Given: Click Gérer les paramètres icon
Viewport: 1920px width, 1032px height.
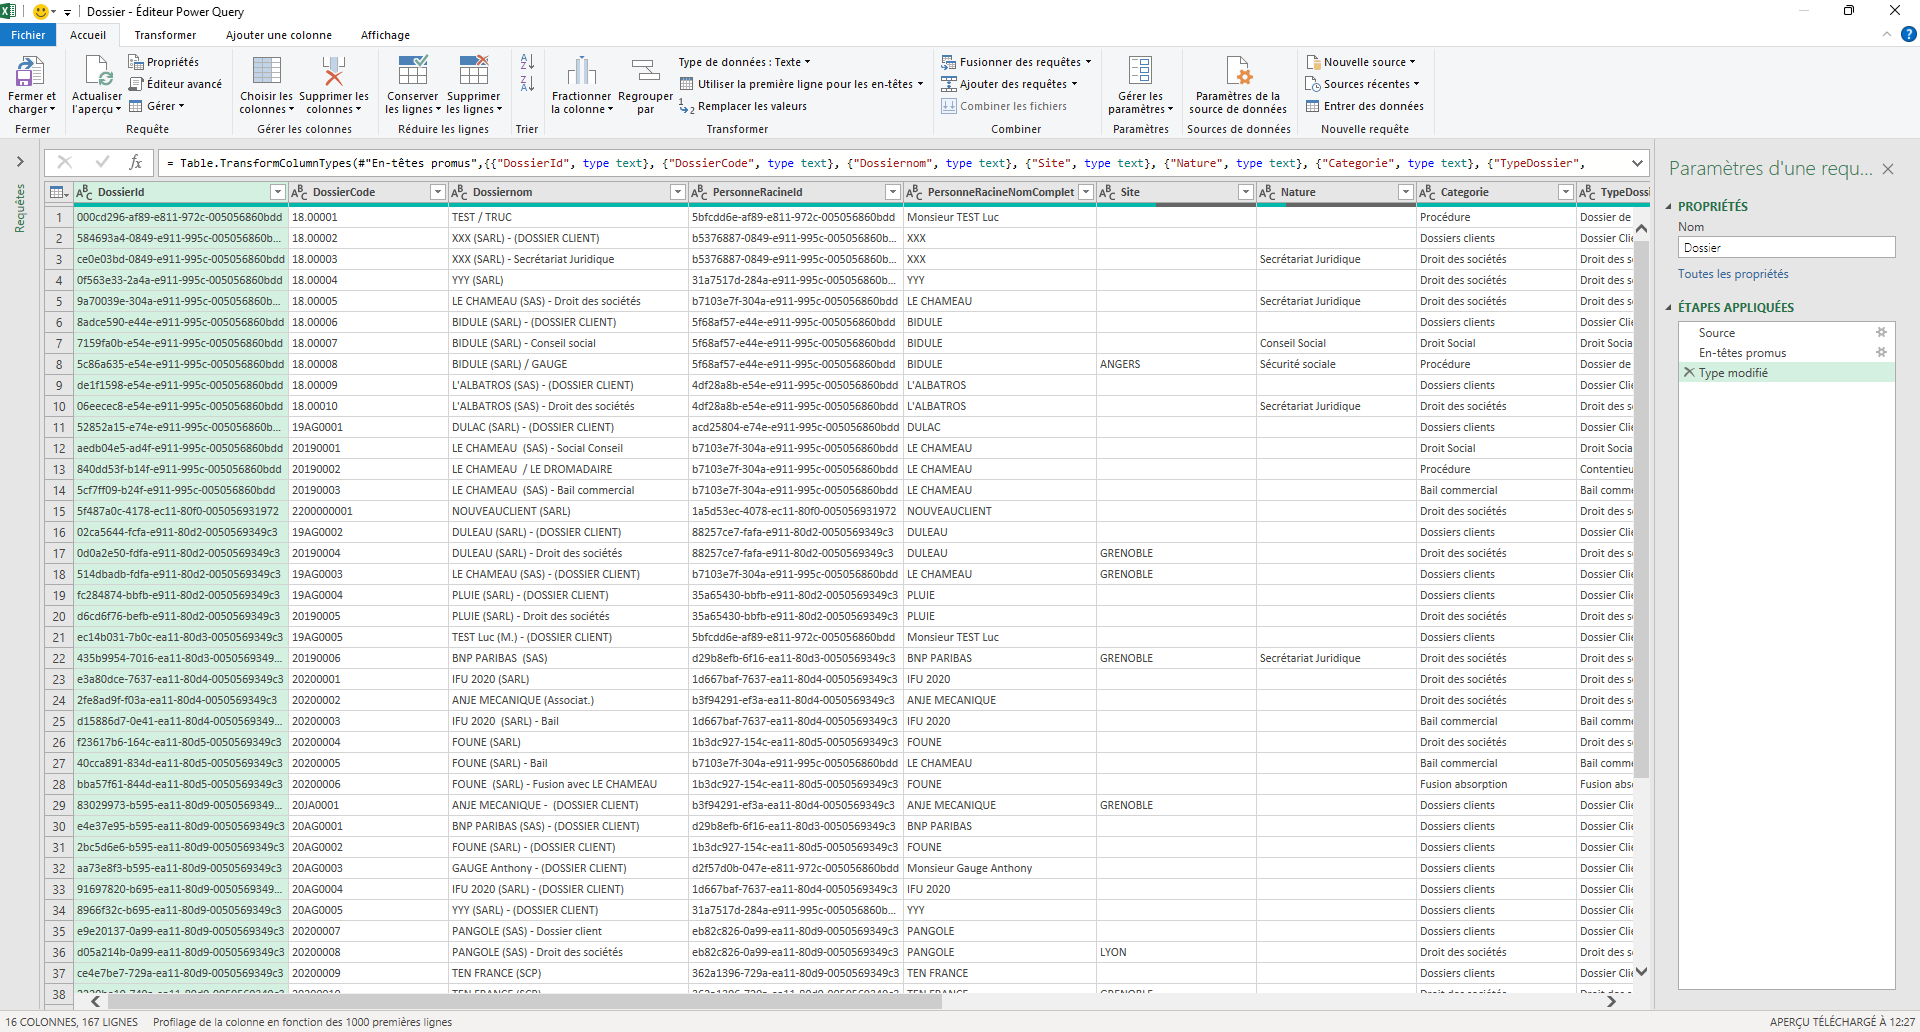Looking at the screenshot, I should coord(1140,71).
